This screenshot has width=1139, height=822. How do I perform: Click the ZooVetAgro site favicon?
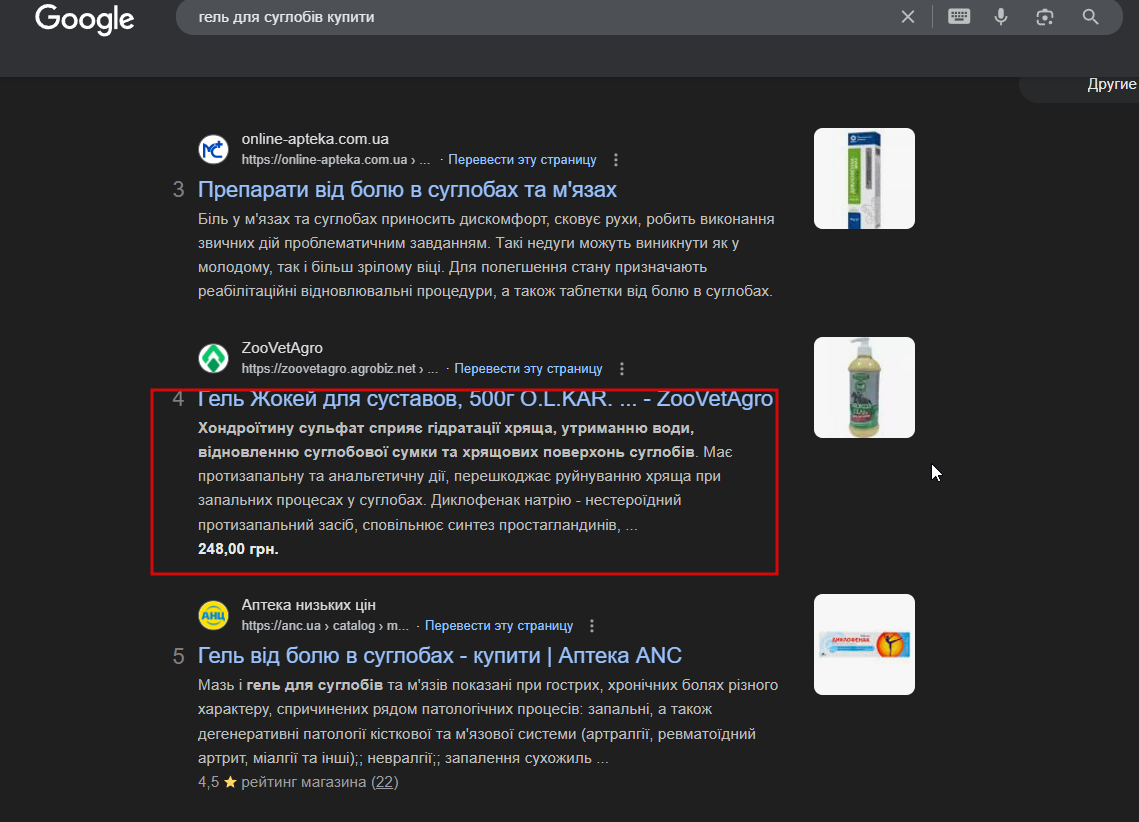pos(214,358)
